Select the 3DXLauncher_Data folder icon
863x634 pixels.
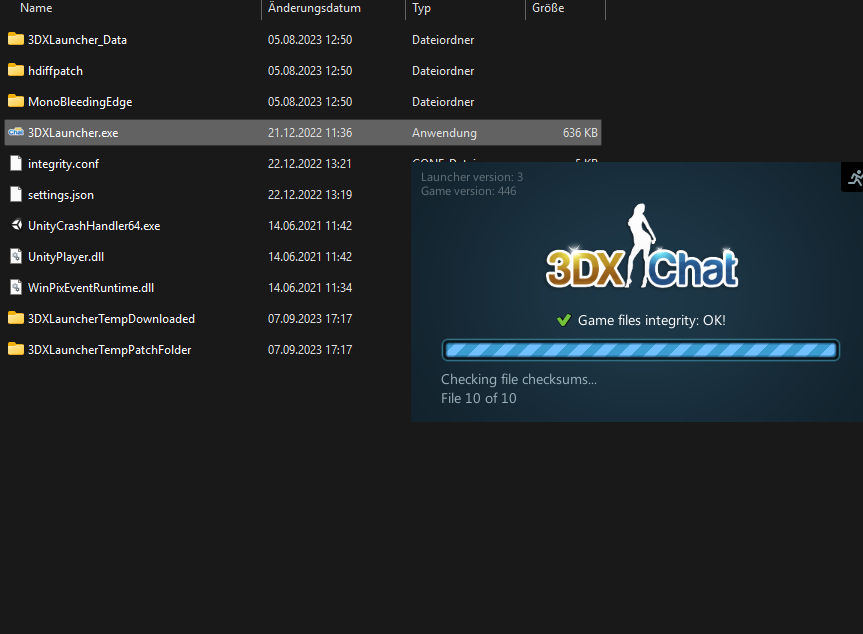16,39
